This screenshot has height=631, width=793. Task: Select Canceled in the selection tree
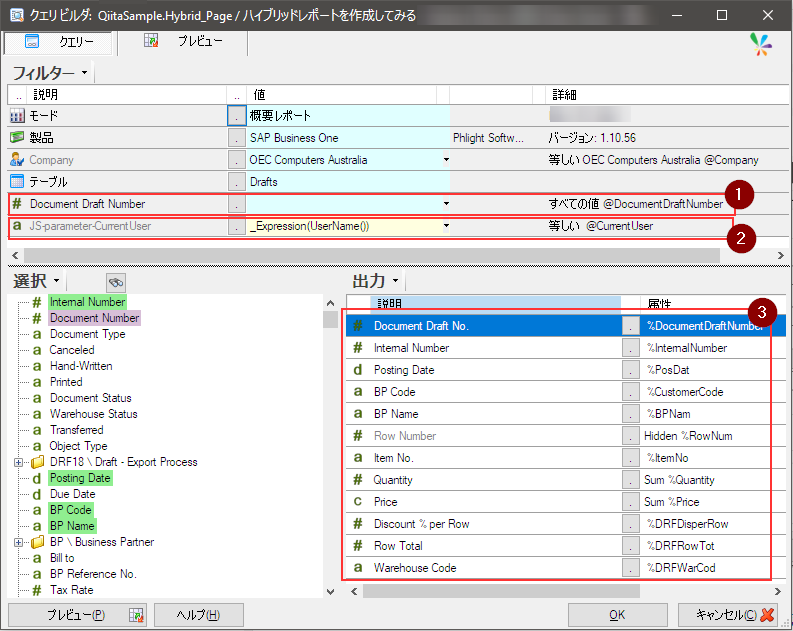[x=72, y=350]
